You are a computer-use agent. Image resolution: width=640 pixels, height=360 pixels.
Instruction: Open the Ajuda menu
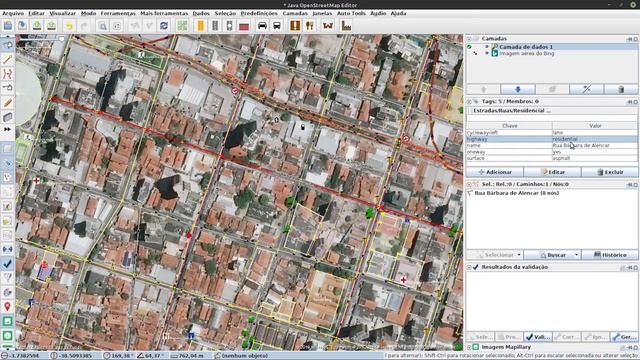coord(398,13)
